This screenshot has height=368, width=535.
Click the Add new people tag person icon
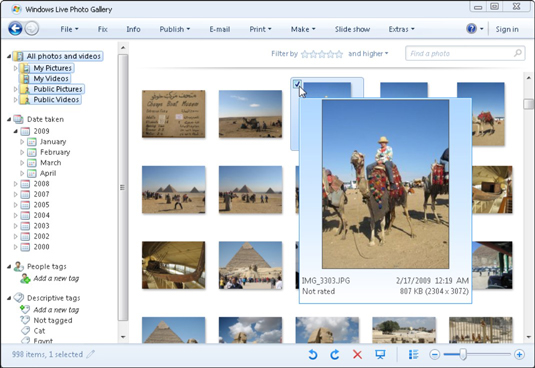click(x=25, y=278)
